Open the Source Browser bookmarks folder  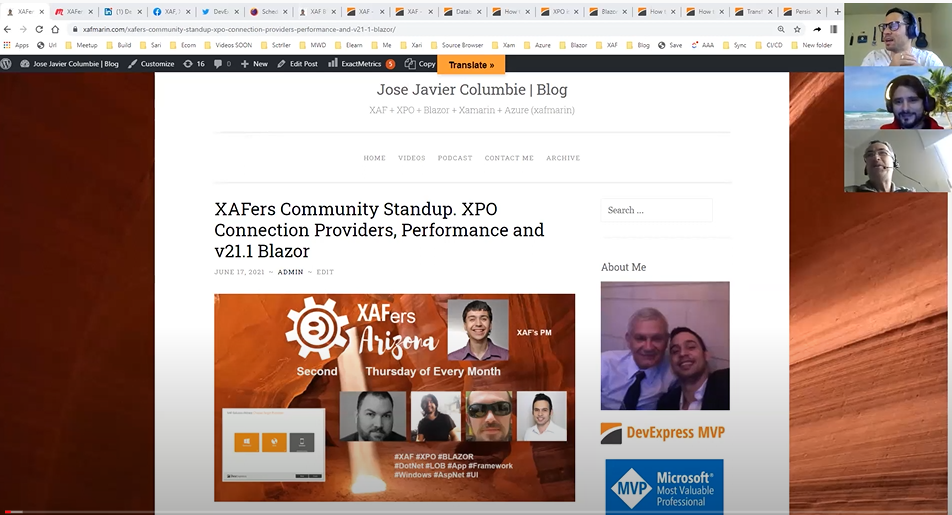457,45
